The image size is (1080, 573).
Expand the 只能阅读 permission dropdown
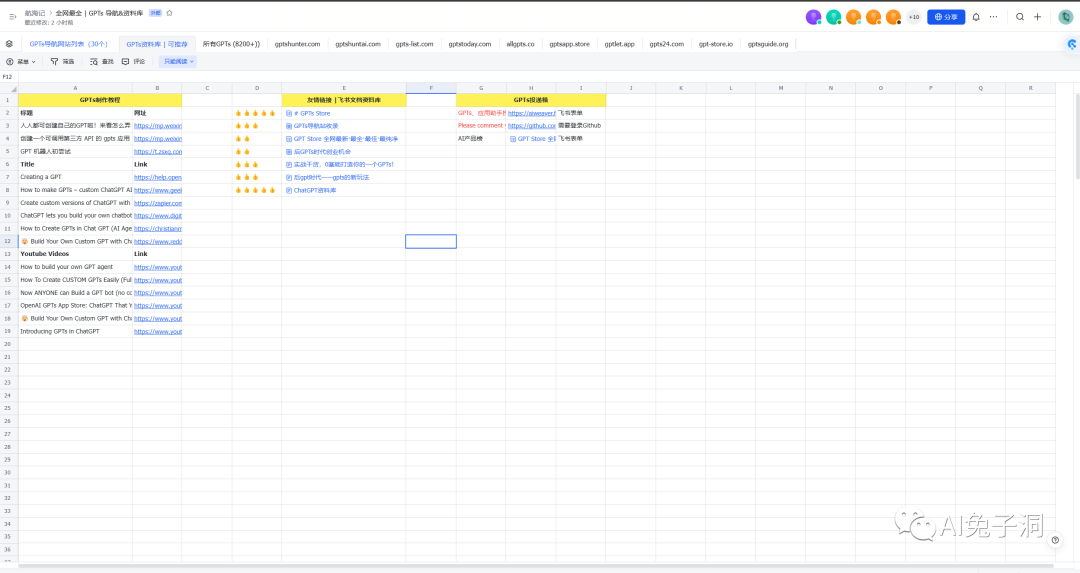[178, 61]
